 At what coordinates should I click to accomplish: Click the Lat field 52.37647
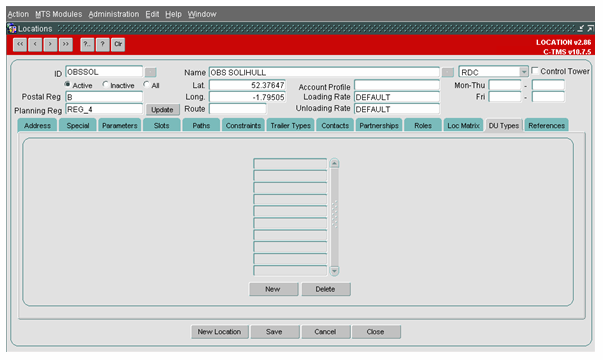point(247,85)
